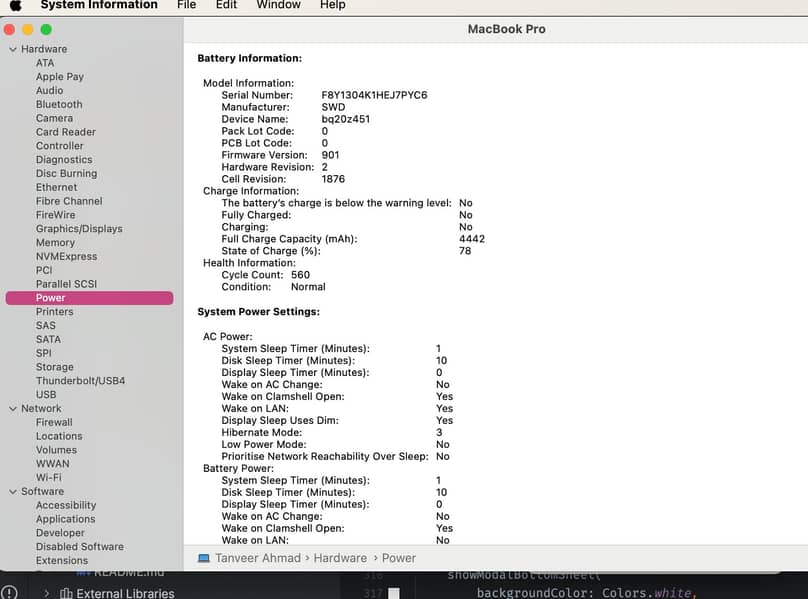Select Memory in the sidebar
The width and height of the screenshot is (808, 599).
coord(55,242)
